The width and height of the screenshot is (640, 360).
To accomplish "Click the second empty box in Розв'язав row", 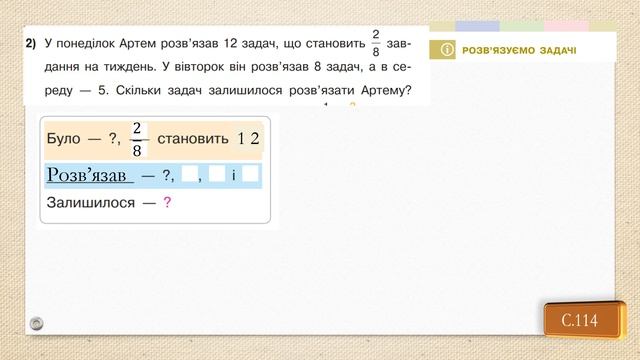I will pos(217,174).
